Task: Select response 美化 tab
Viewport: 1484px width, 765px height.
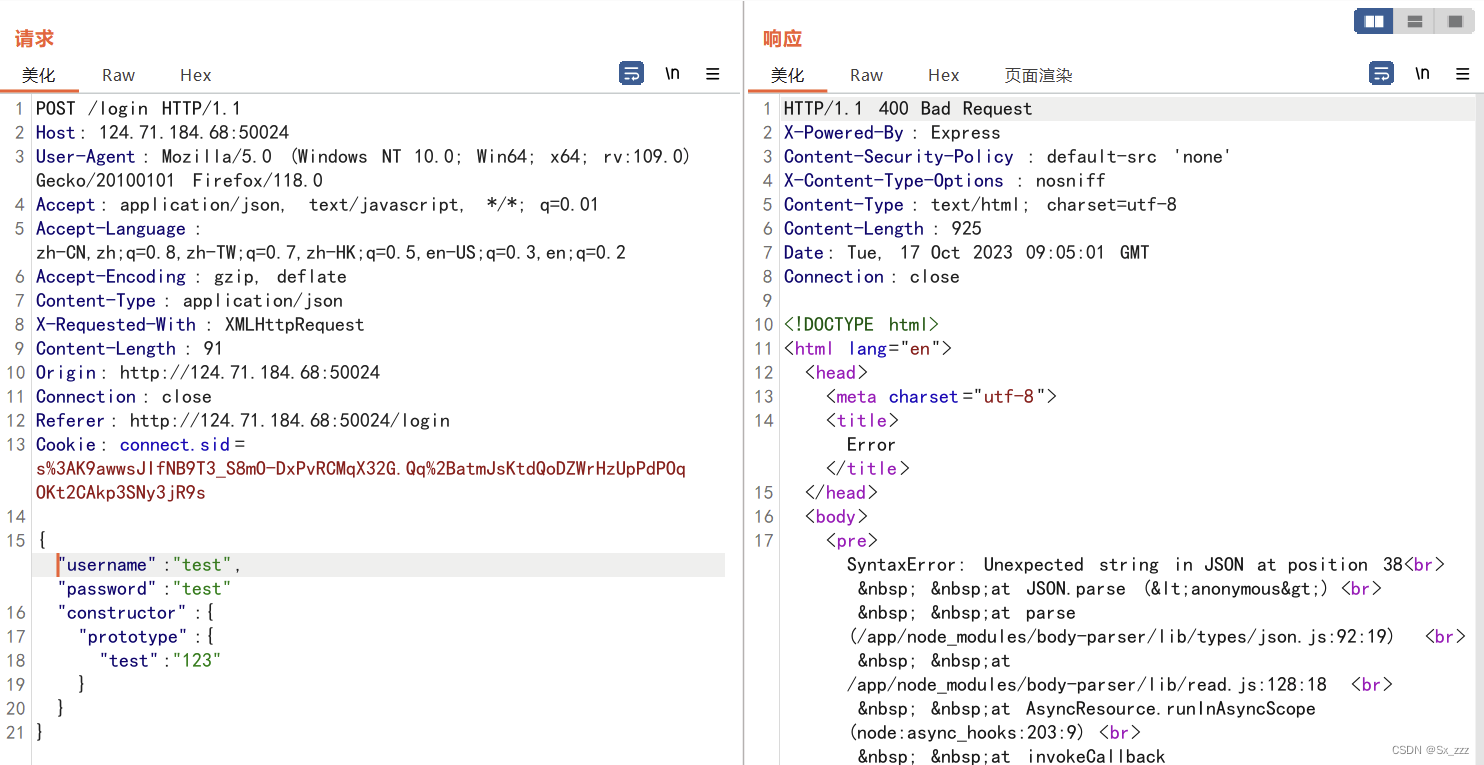Action: [x=788, y=75]
